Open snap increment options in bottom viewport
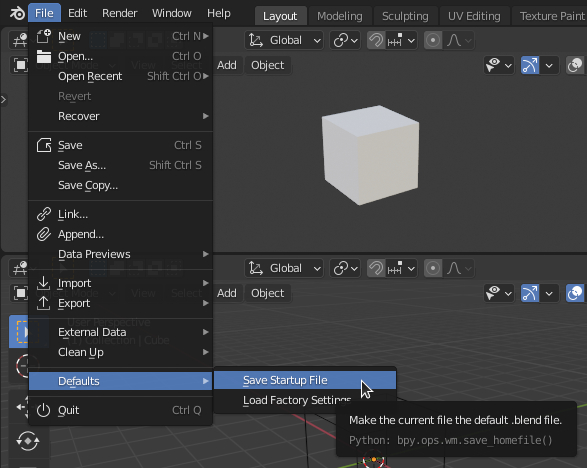The width and height of the screenshot is (587, 468). coord(402,268)
